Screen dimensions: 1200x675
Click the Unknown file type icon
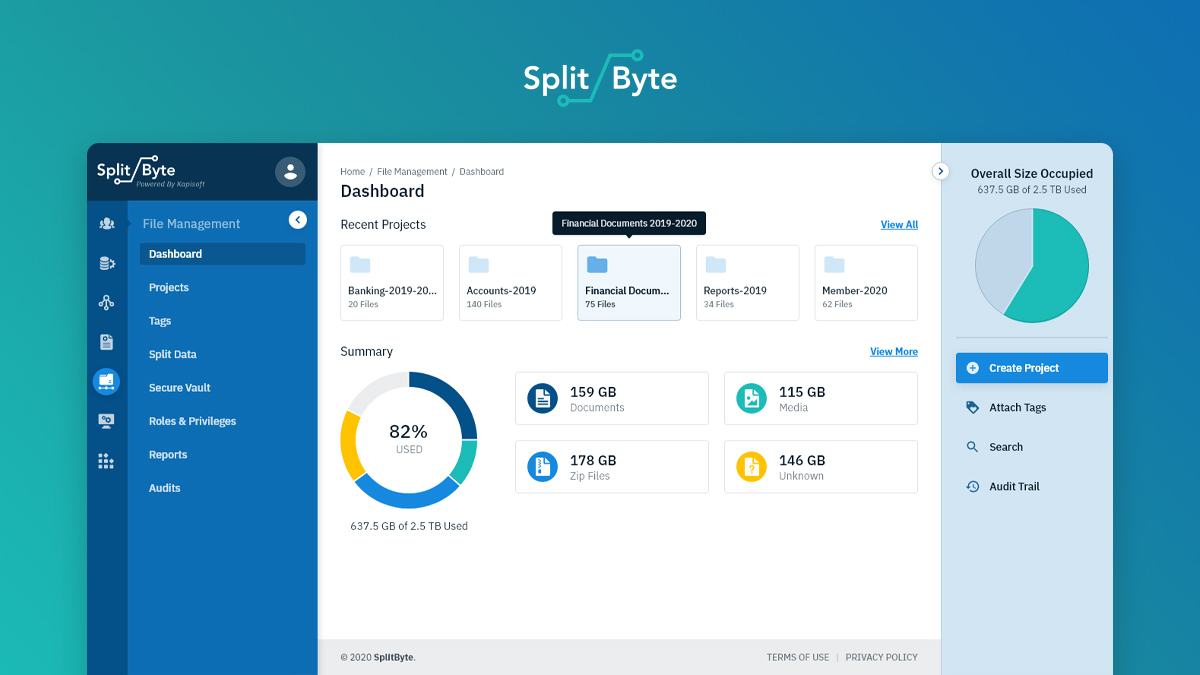point(752,466)
